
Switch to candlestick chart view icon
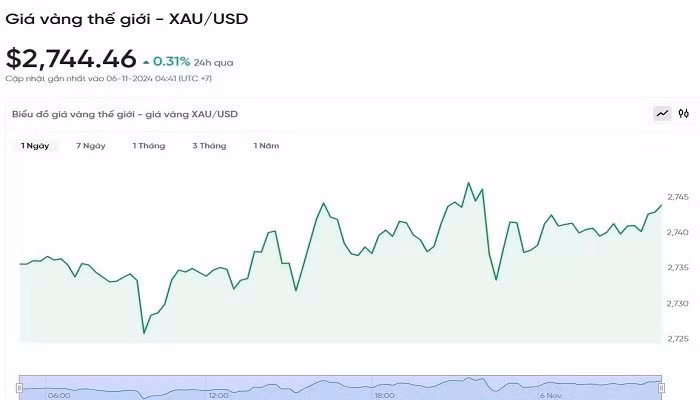click(x=684, y=114)
